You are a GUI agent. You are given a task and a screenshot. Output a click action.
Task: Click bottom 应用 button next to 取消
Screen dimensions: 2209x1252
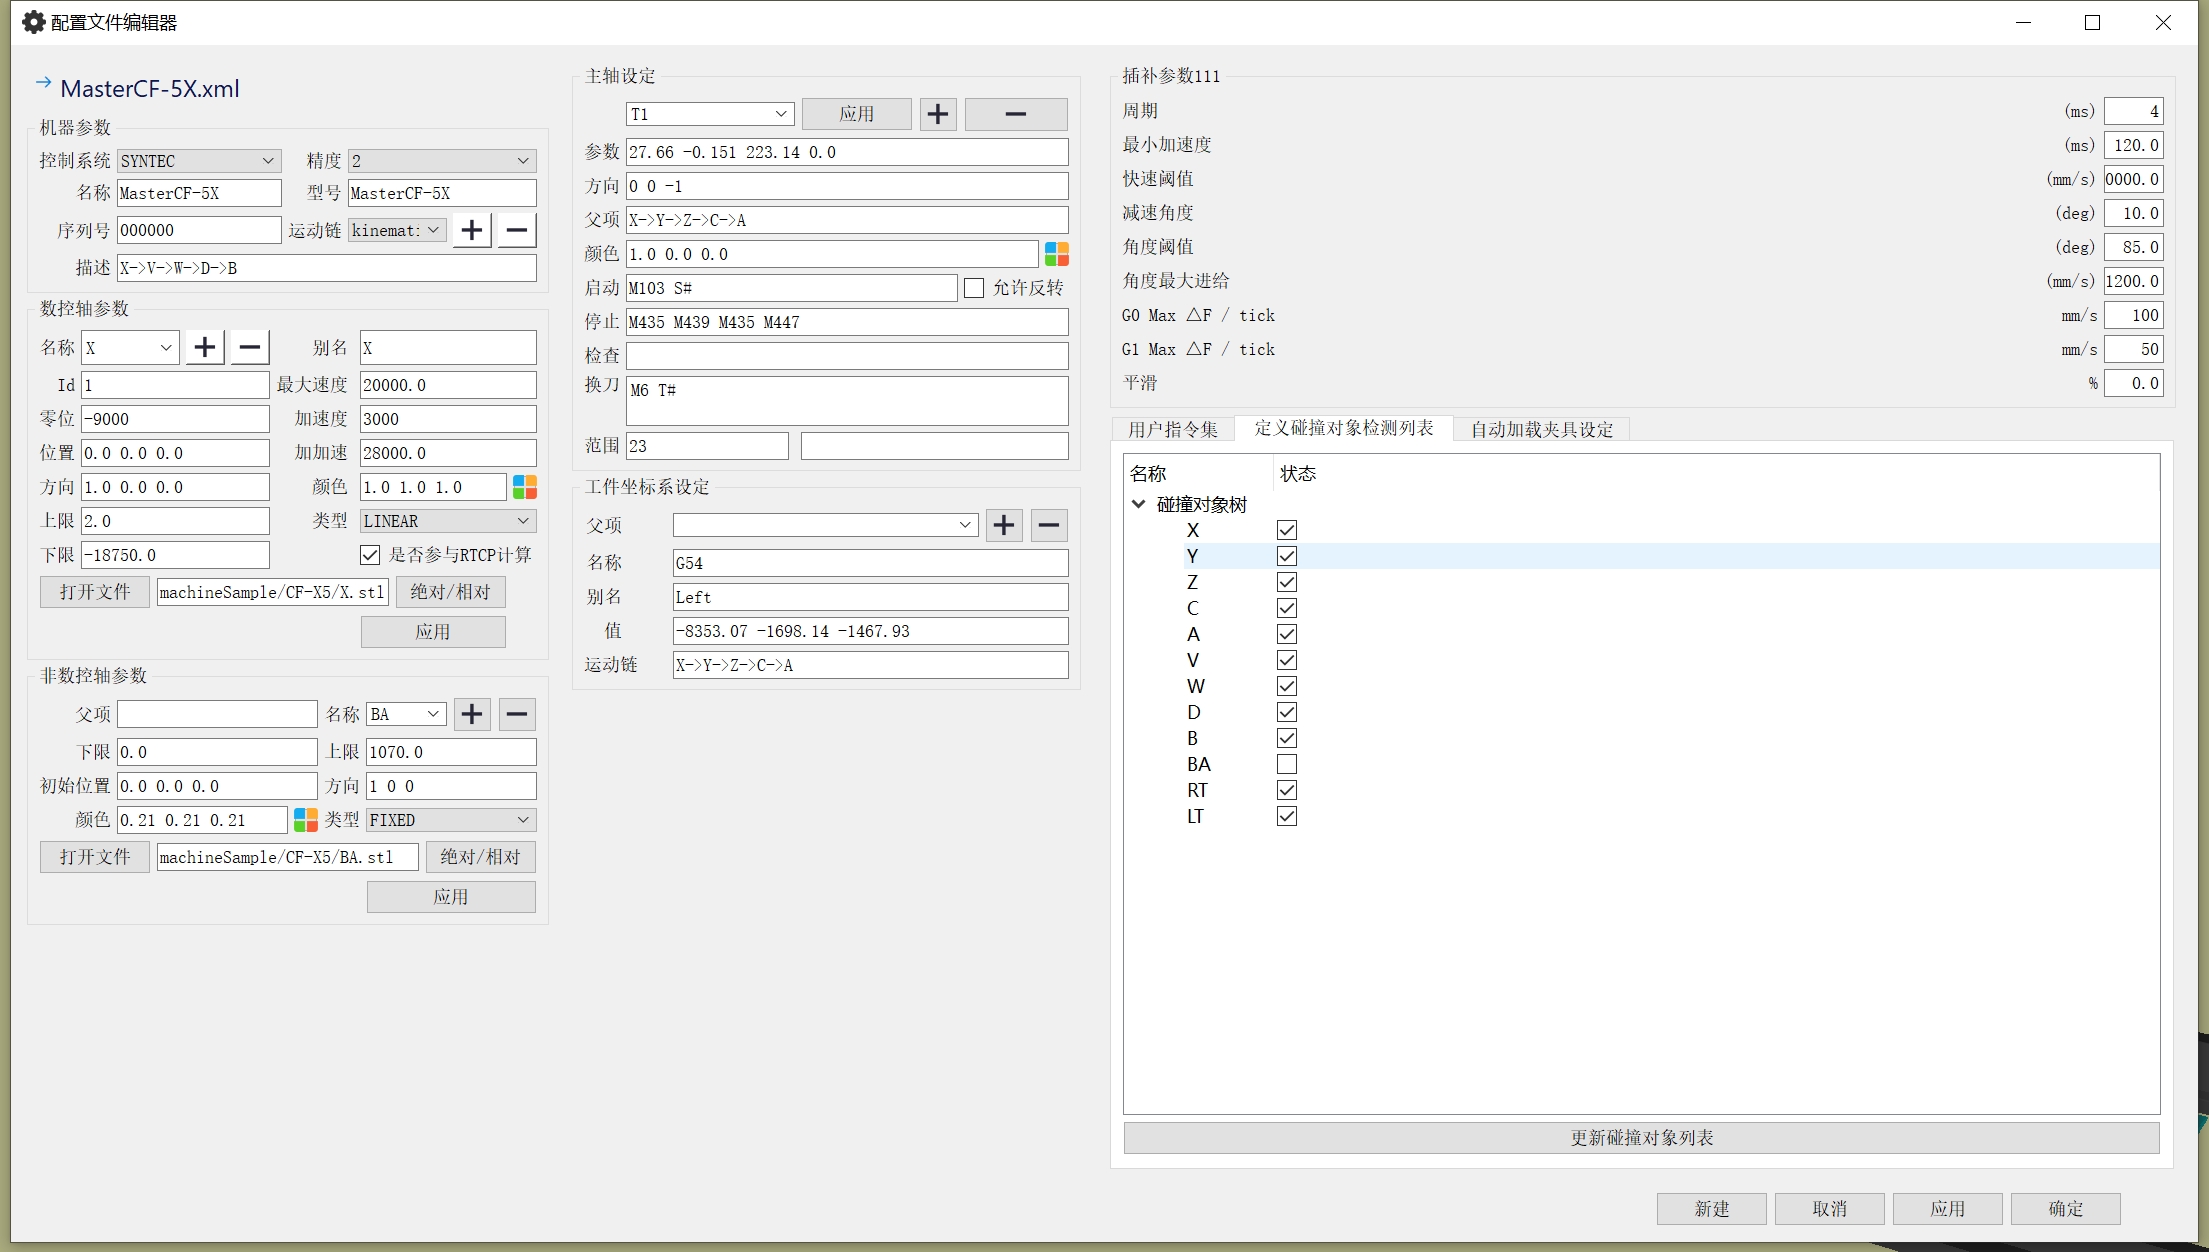(x=1948, y=1209)
